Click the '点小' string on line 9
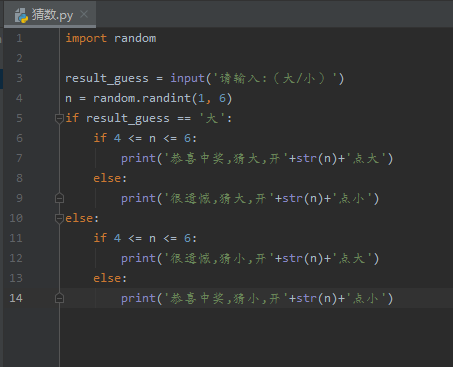 click(x=352, y=198)
